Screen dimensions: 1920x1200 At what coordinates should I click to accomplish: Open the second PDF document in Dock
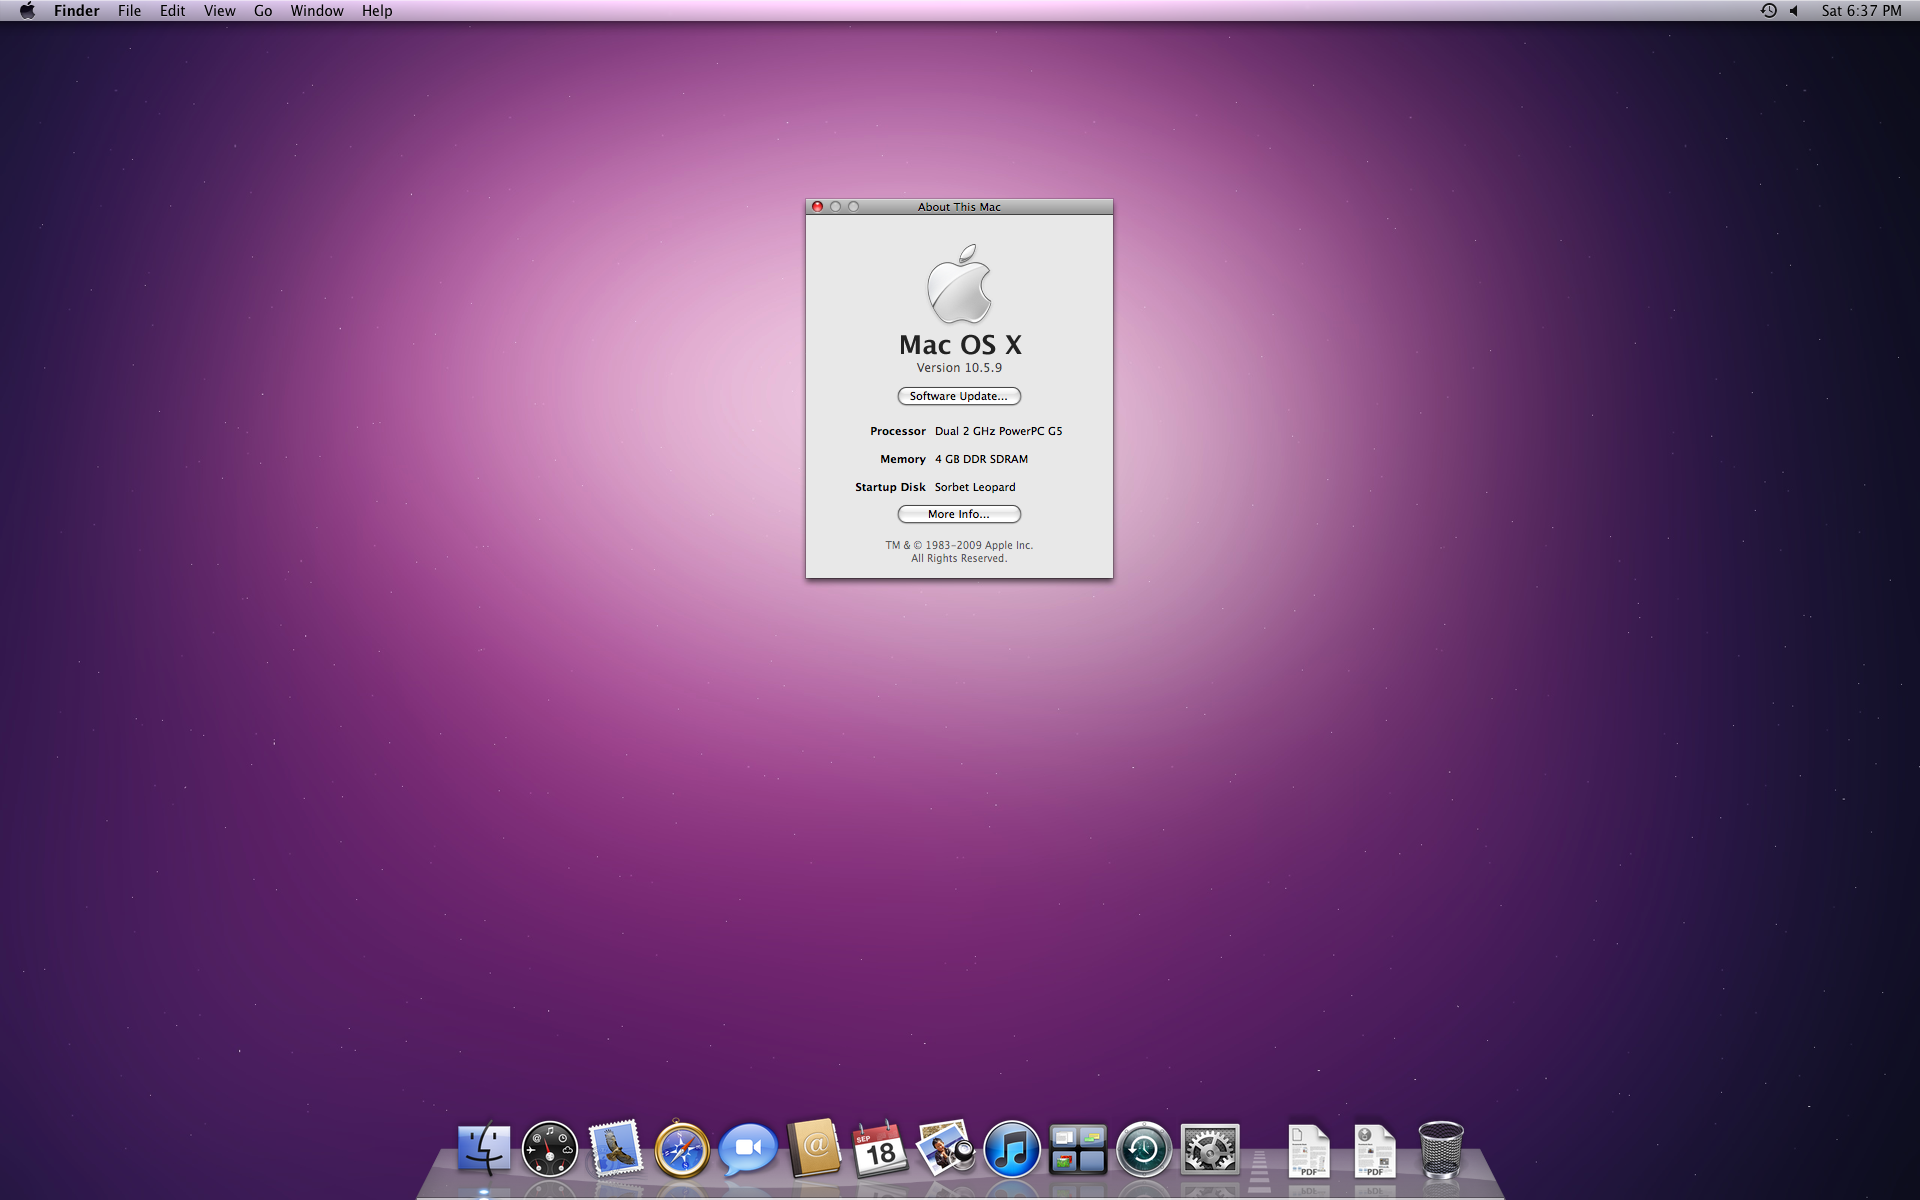(x=1375, y=1150)
